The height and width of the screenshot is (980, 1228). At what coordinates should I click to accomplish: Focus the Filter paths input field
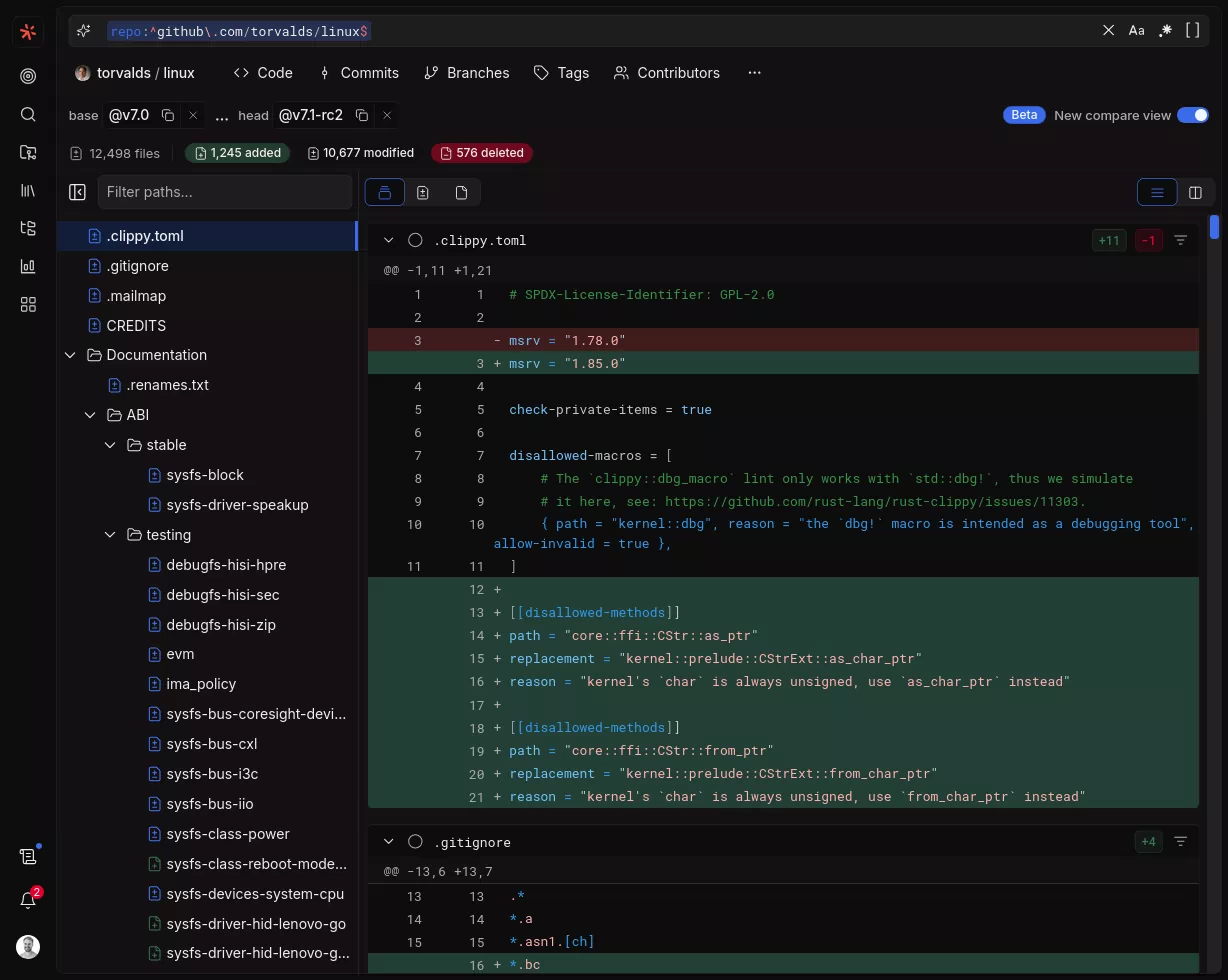pyautogui.click(x=225, y=192)
